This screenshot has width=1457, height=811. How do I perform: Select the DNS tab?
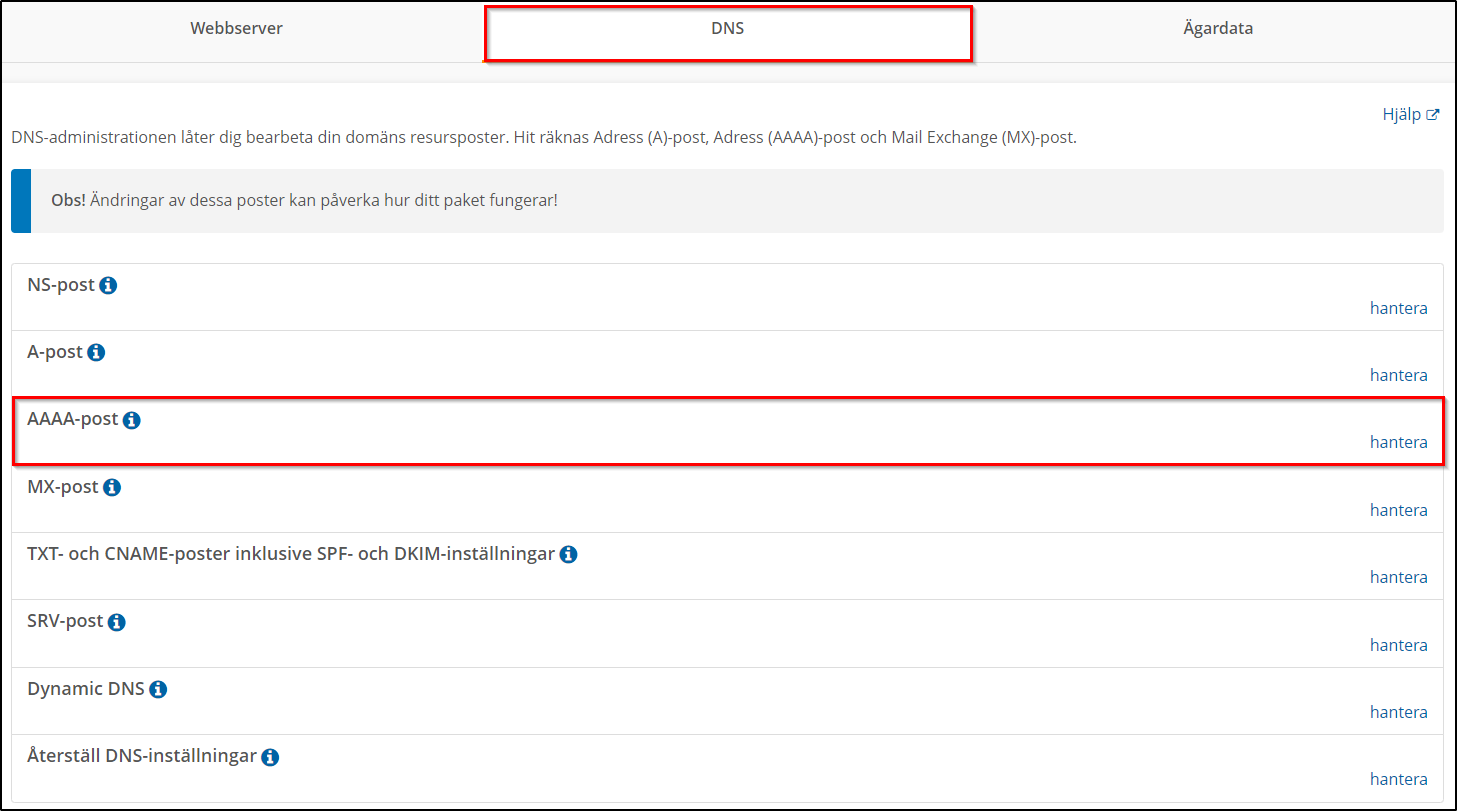[727, 29]
